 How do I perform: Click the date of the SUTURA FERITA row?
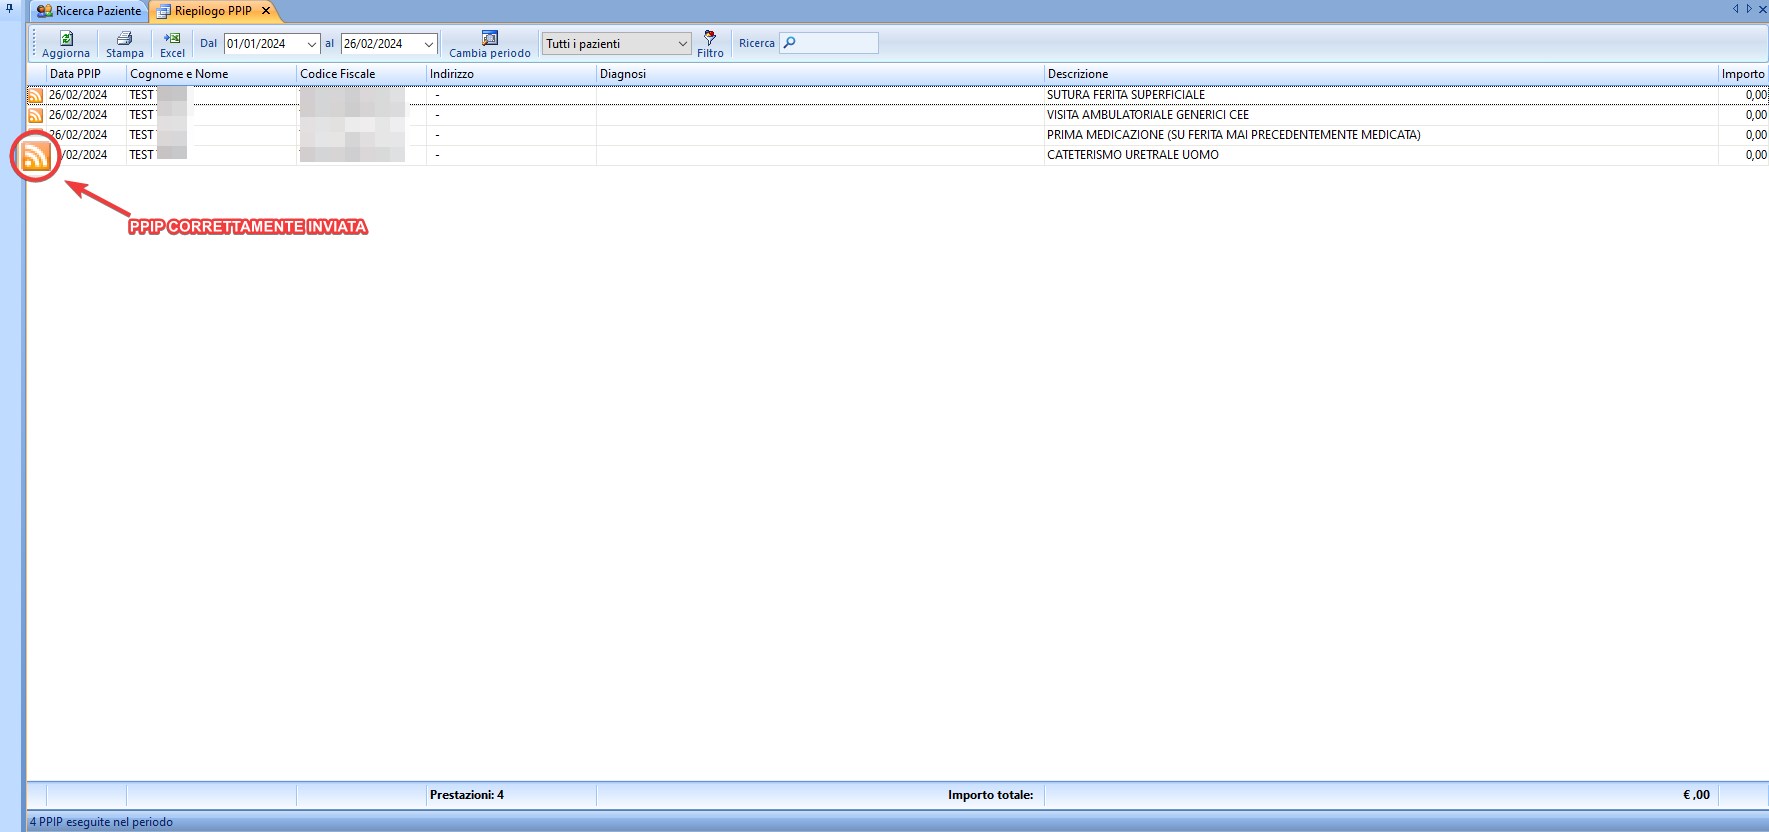click(x=78, y=95)
